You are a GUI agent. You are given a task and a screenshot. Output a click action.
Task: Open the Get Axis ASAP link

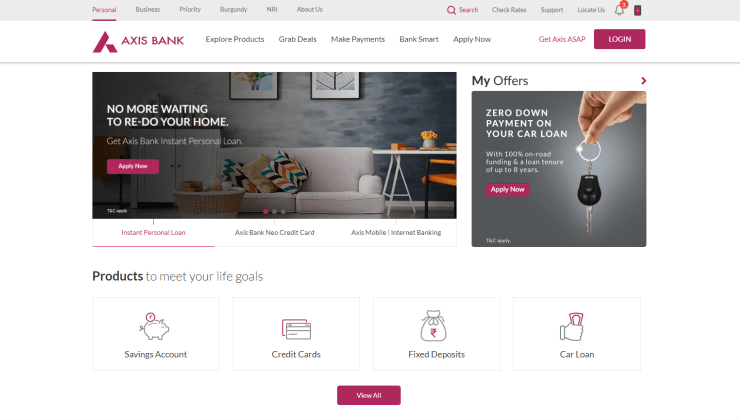click(562, 39)
